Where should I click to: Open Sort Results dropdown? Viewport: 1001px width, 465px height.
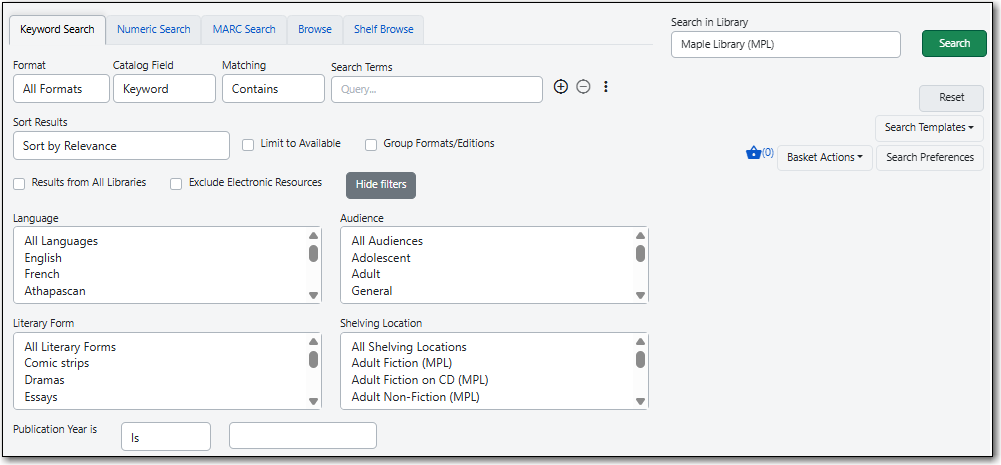[121, 146]
